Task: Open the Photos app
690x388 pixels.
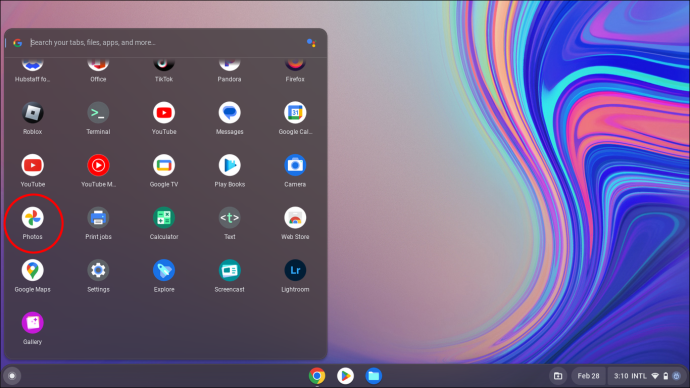Action: (33, 218)
